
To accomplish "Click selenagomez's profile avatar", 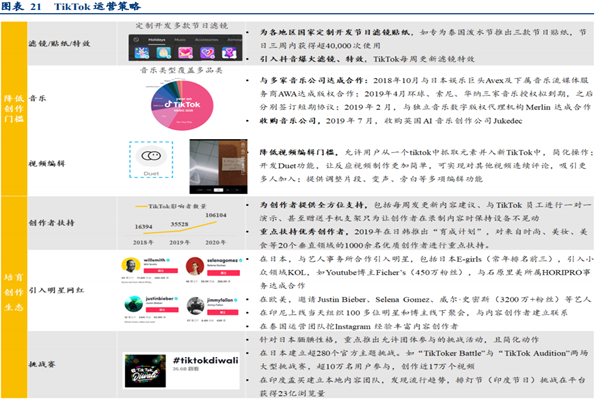I will coord(195,266).
